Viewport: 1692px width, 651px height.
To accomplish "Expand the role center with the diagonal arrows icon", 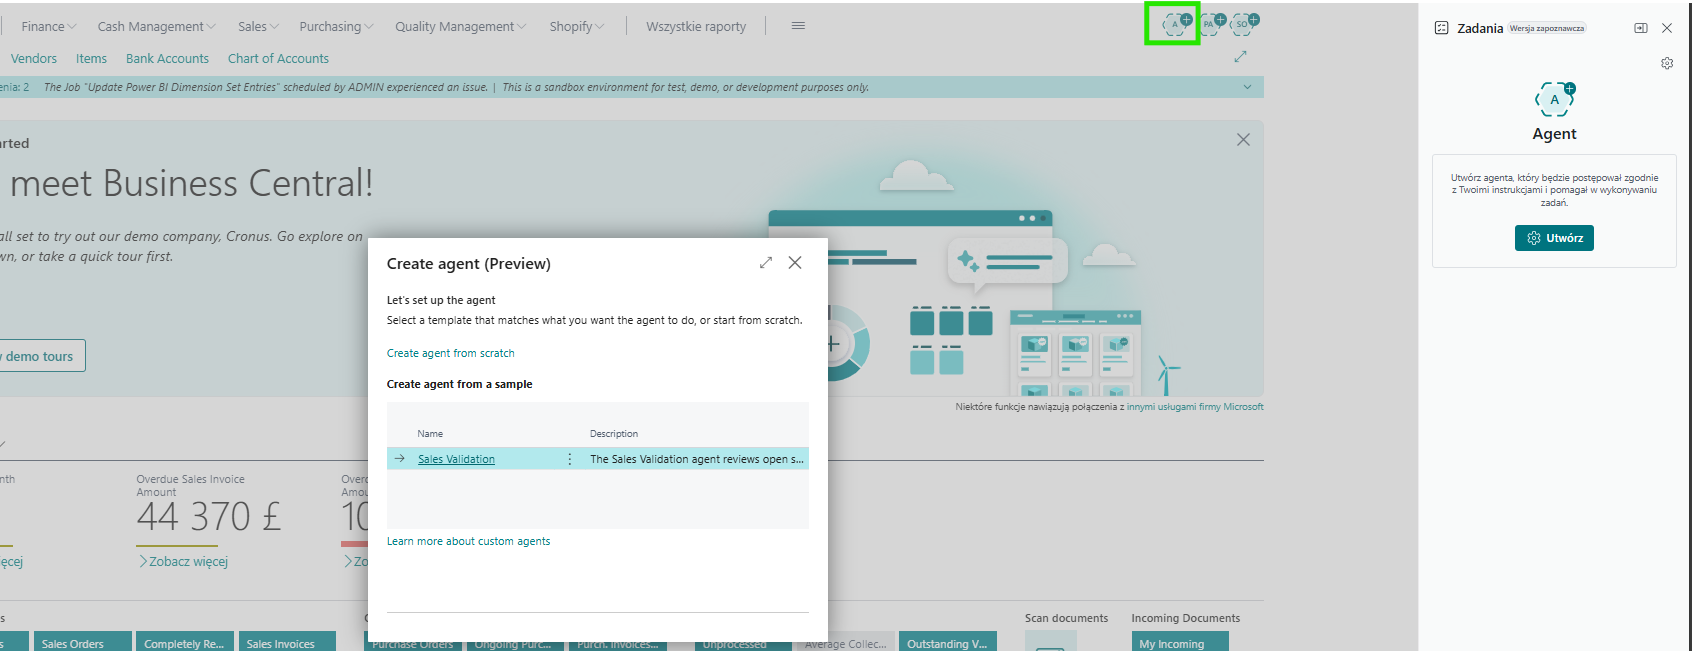I will pos(1240,57).
